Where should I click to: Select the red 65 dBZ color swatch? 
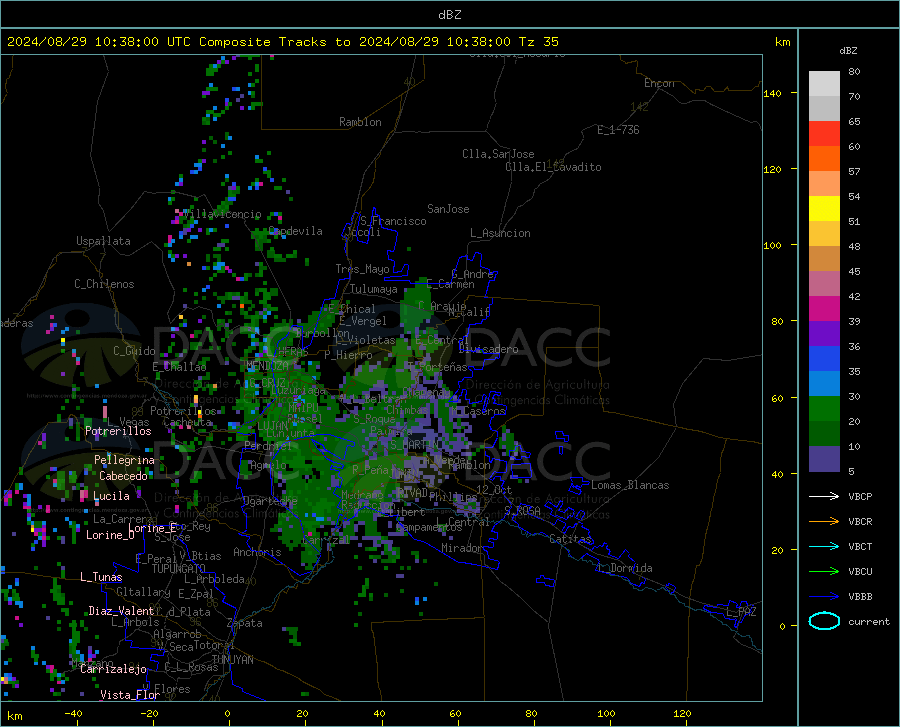tap(824, 134)
